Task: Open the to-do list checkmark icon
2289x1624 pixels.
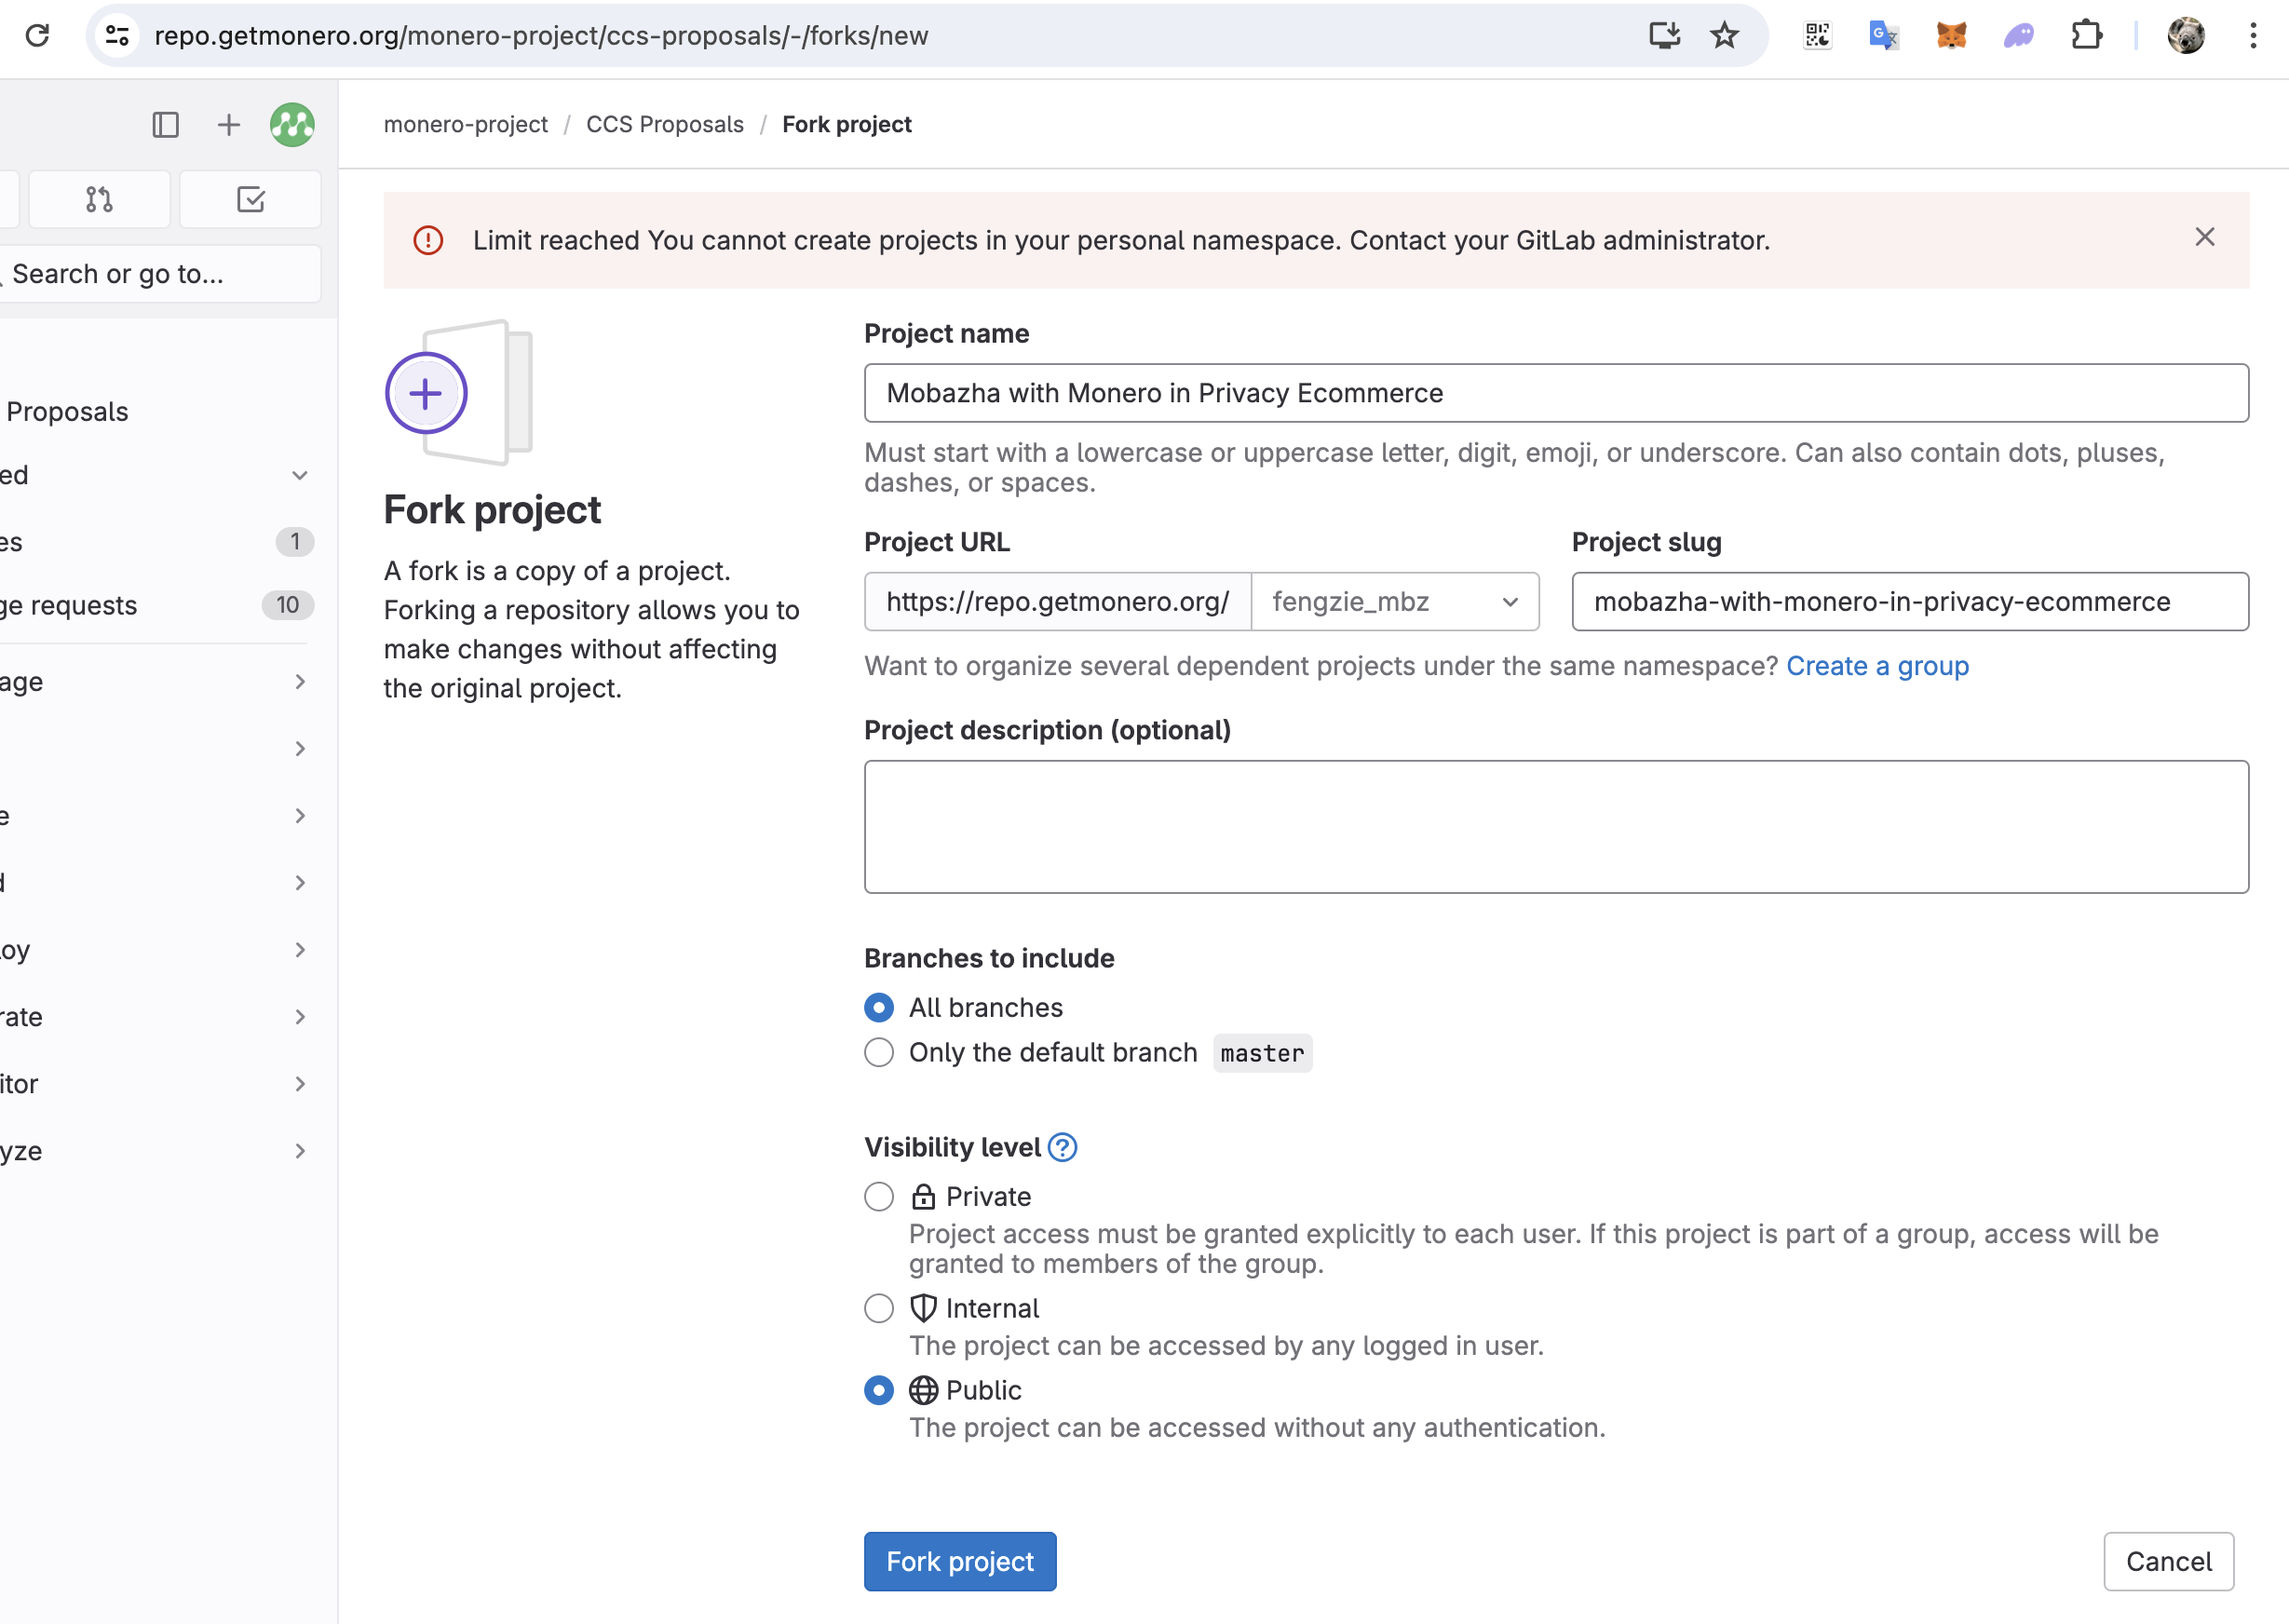Action: tap(250, 200)
